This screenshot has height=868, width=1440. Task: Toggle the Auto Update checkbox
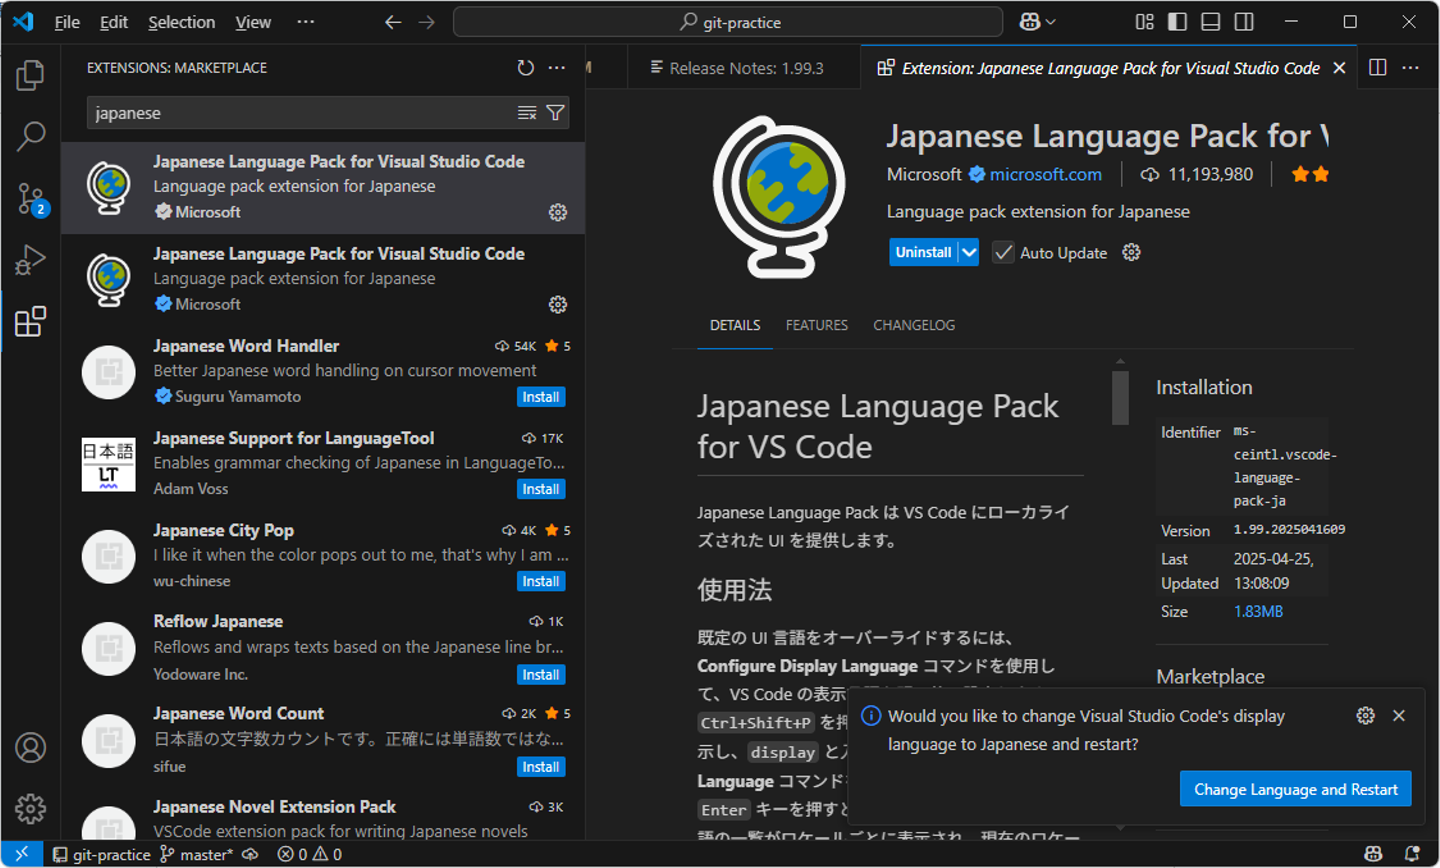(1003, 253)
